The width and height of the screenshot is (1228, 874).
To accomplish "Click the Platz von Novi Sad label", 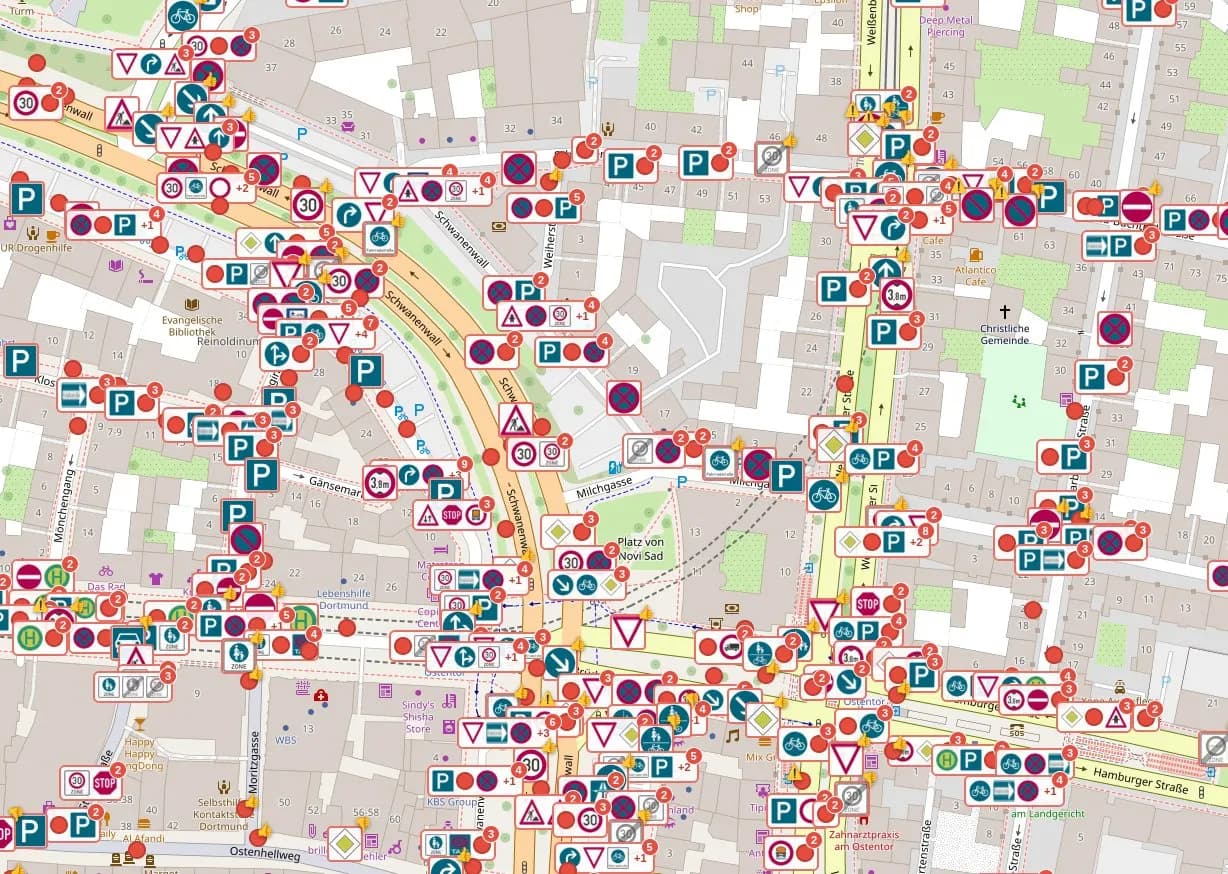I will pyautogui.click(x=641, y=548).
